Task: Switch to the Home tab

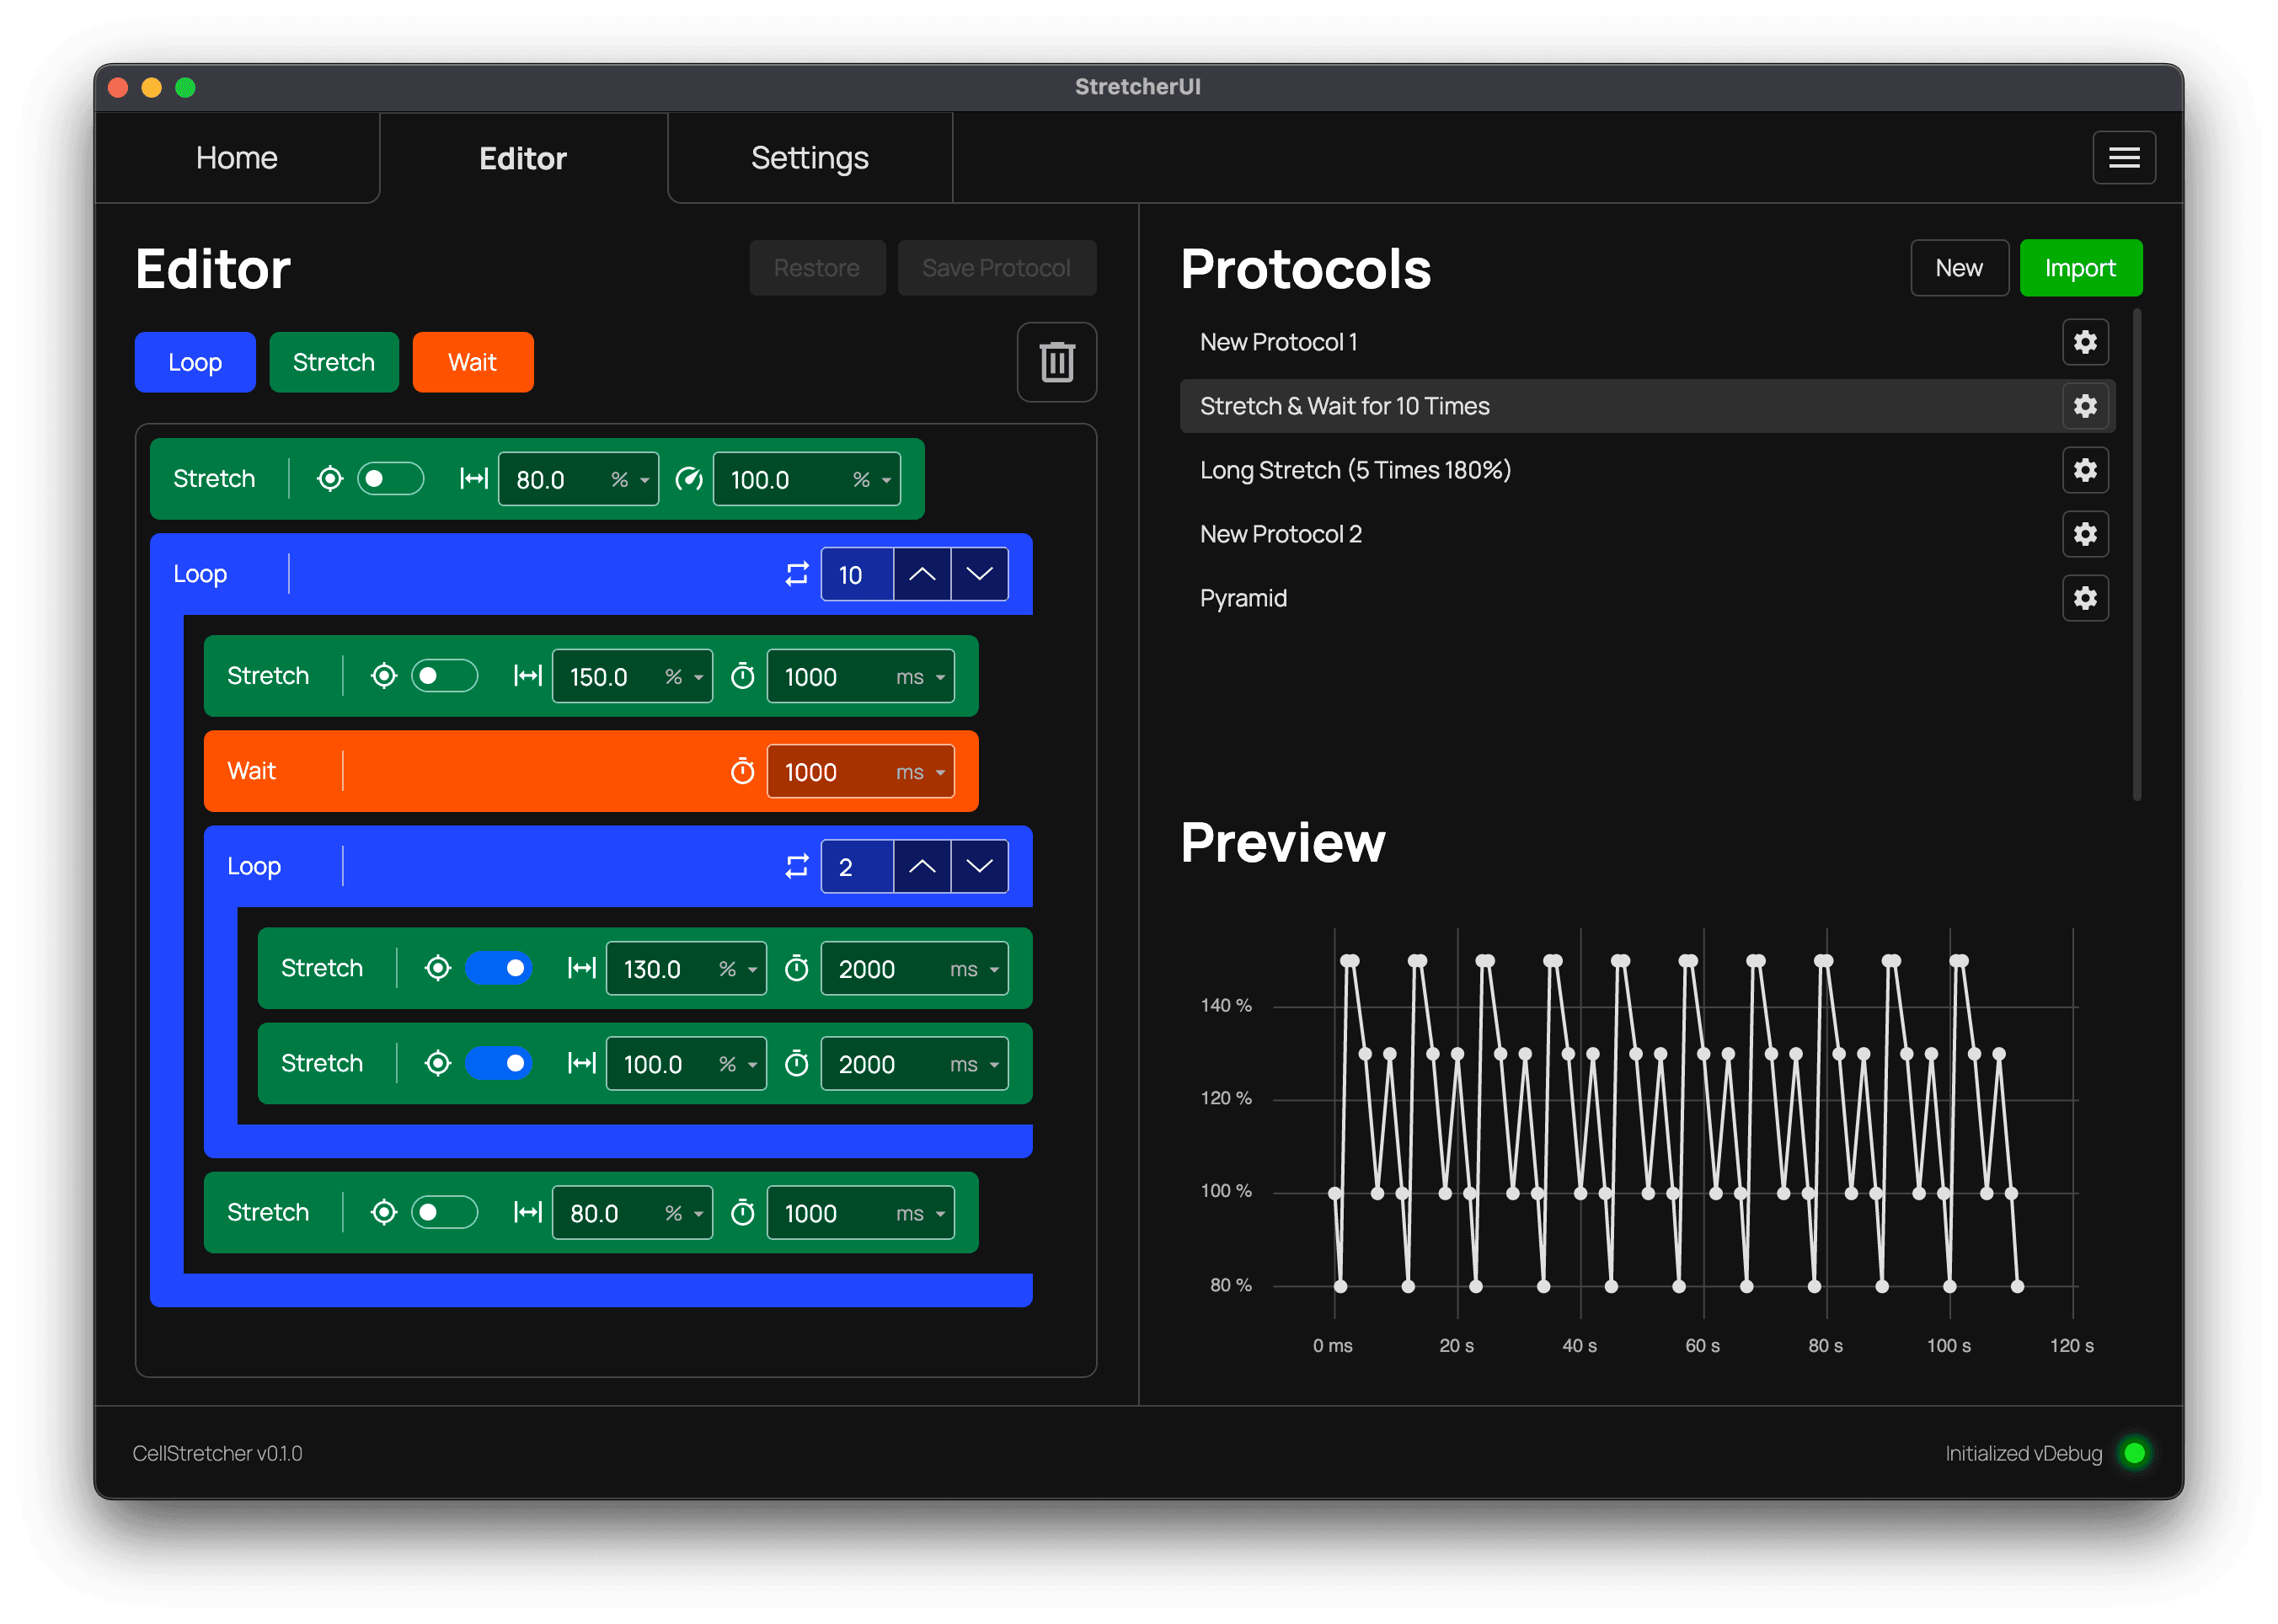Action: coord(237,158)
